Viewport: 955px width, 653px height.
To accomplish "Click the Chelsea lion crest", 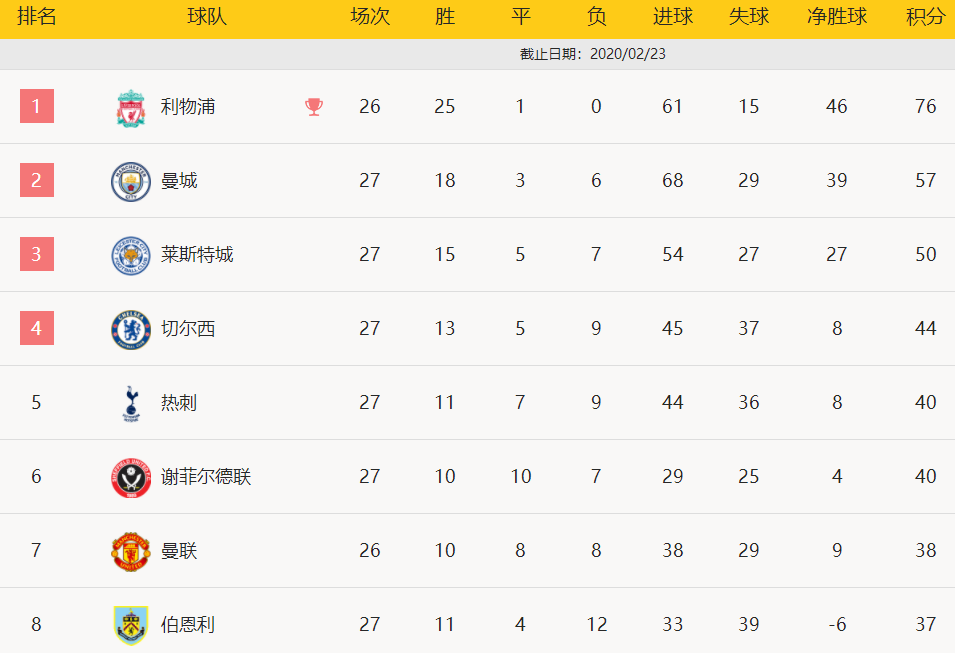I will click(x=131, y=330).
